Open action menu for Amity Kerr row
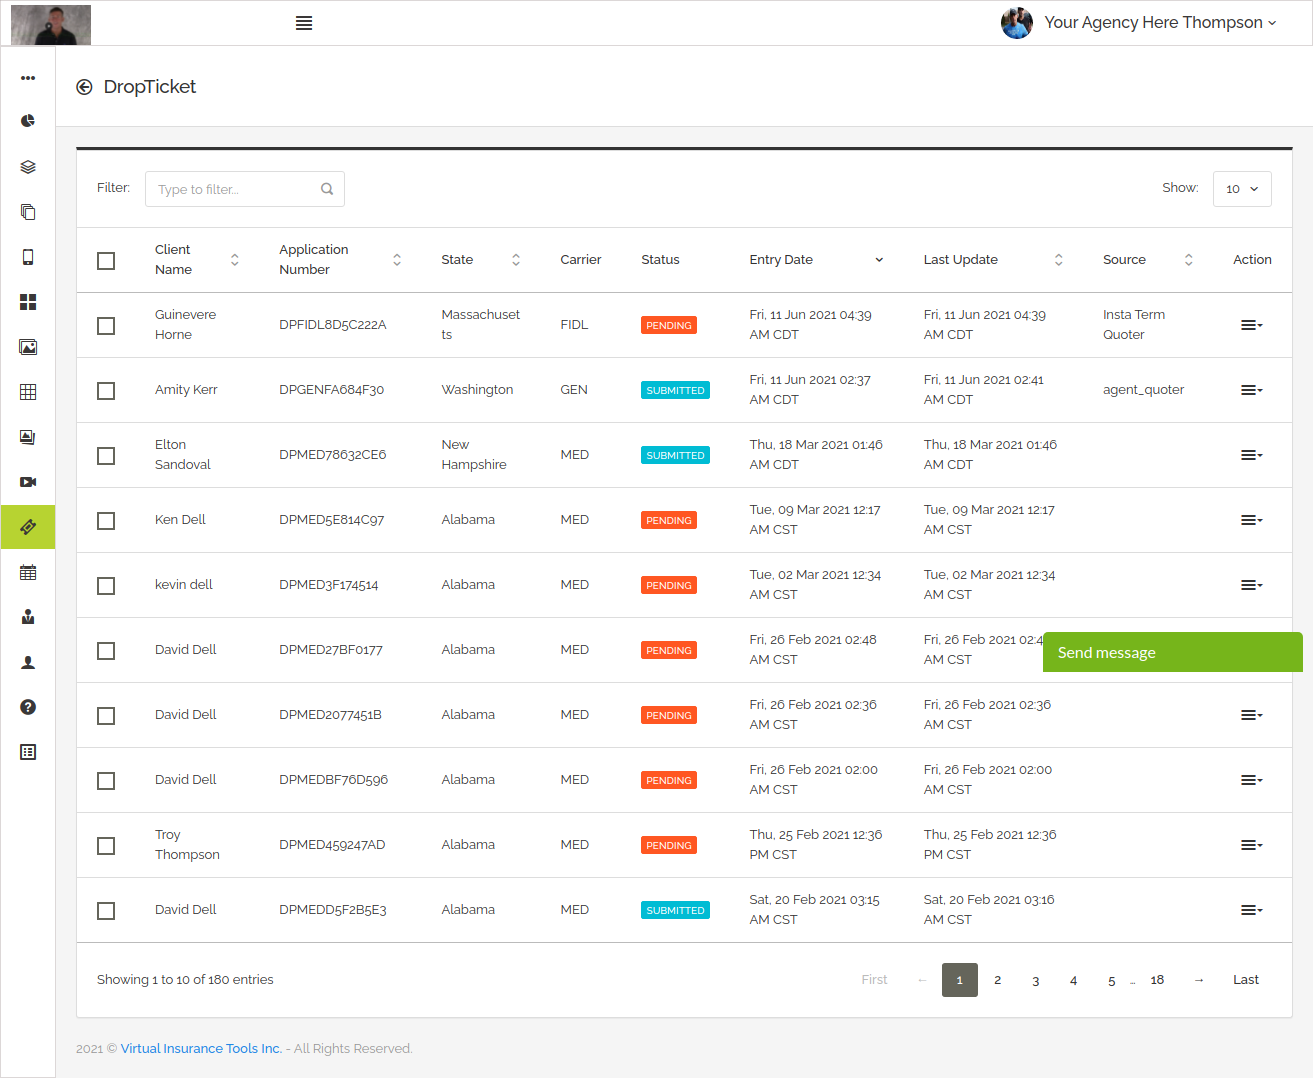 (x=1251, y=390)
